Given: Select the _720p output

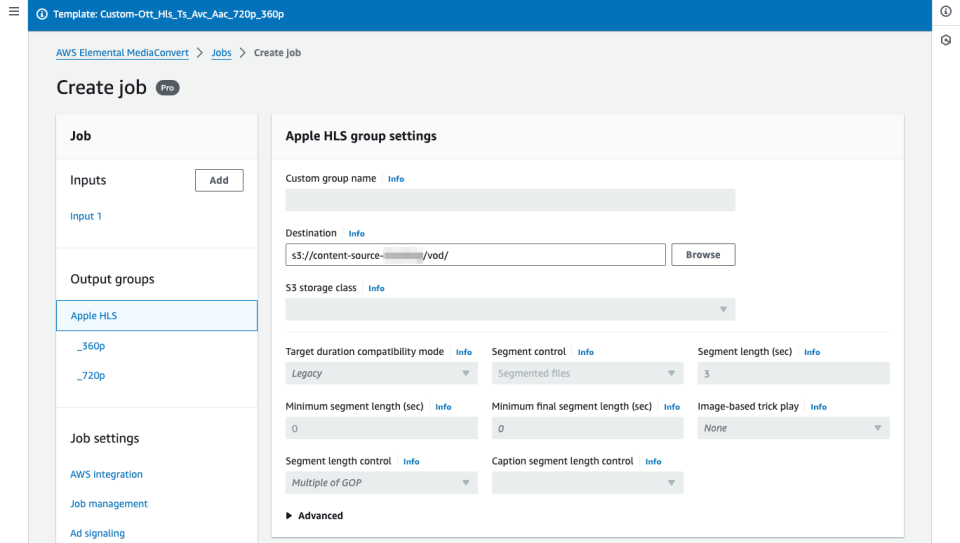Looking at the screenshot, I should coord(91,376).
